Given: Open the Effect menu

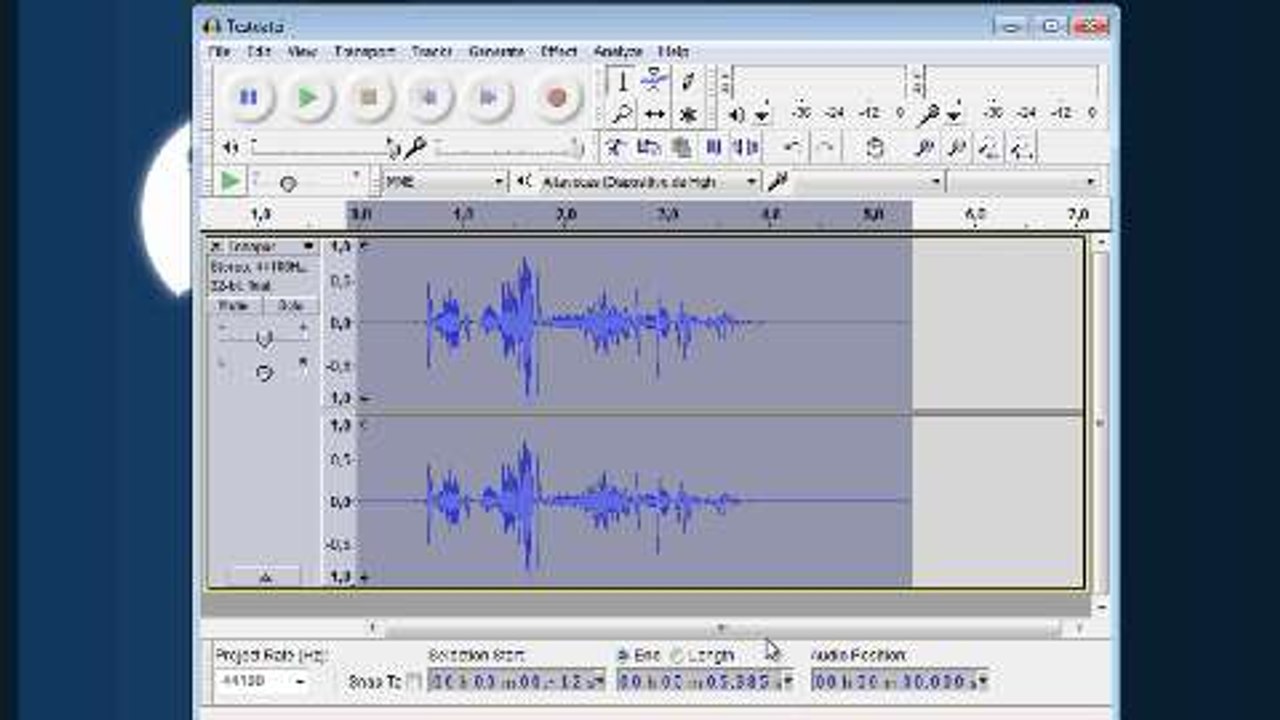Looking at the screenshot, I should 559,51.
